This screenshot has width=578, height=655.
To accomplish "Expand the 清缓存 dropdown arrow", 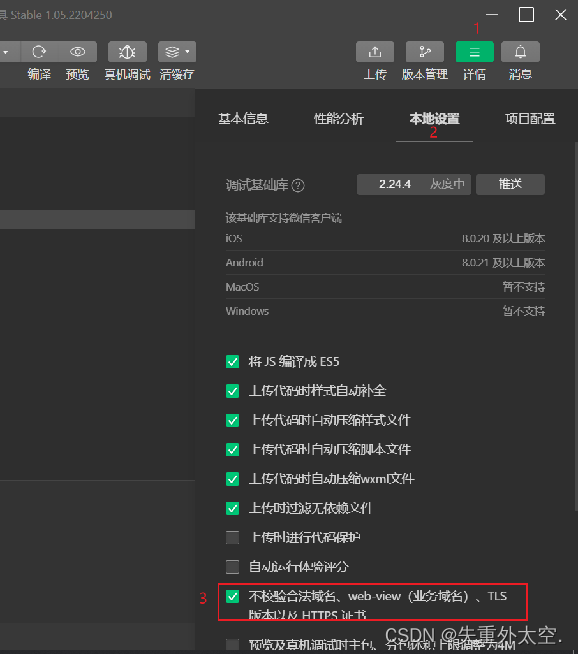I will (188, 51).
